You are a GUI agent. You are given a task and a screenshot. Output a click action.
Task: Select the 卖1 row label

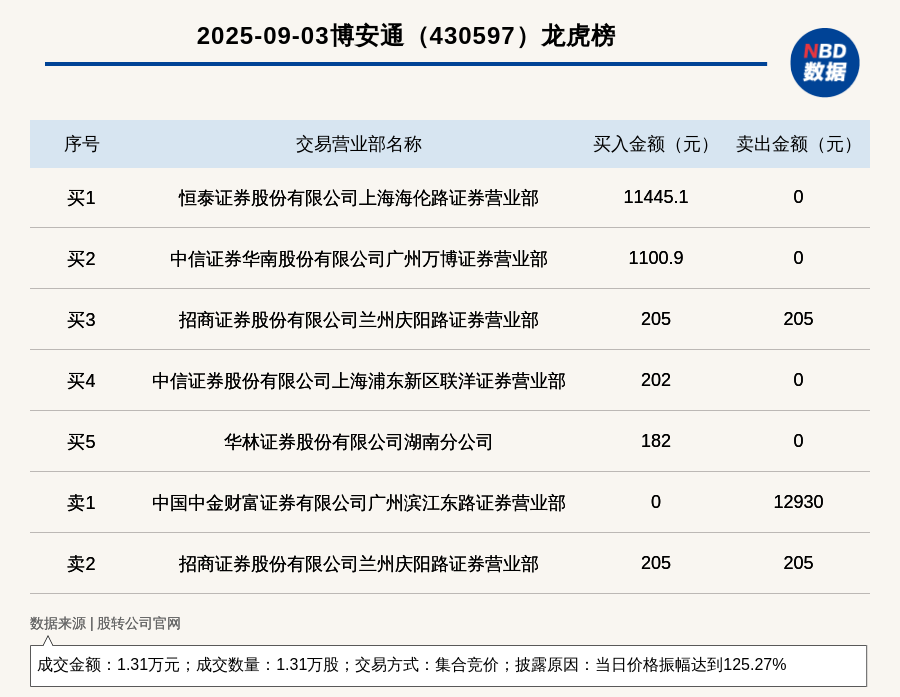tap(82, 503)
